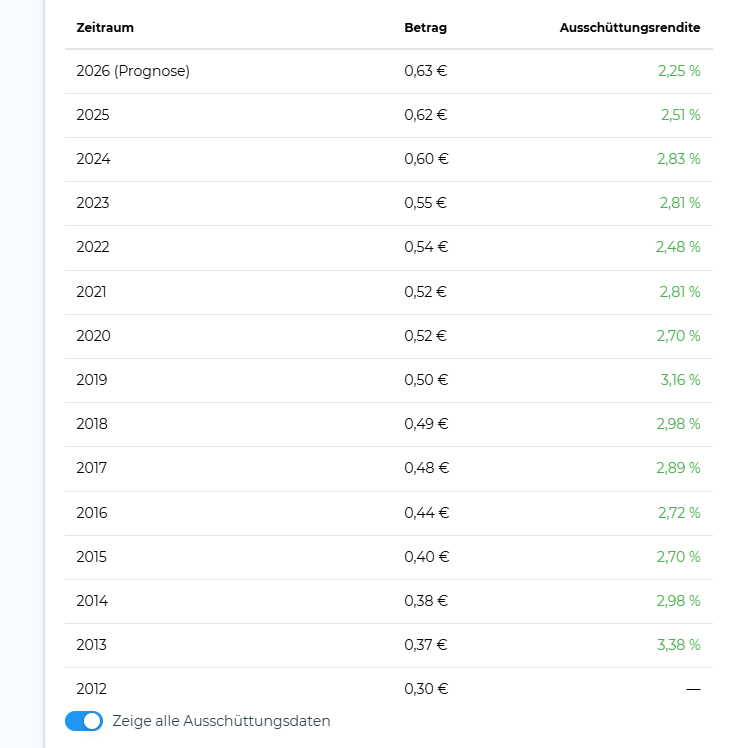This screenshot has height=748, width=732.
Task: Select the 2022 row label
Action: click(93, 247)
